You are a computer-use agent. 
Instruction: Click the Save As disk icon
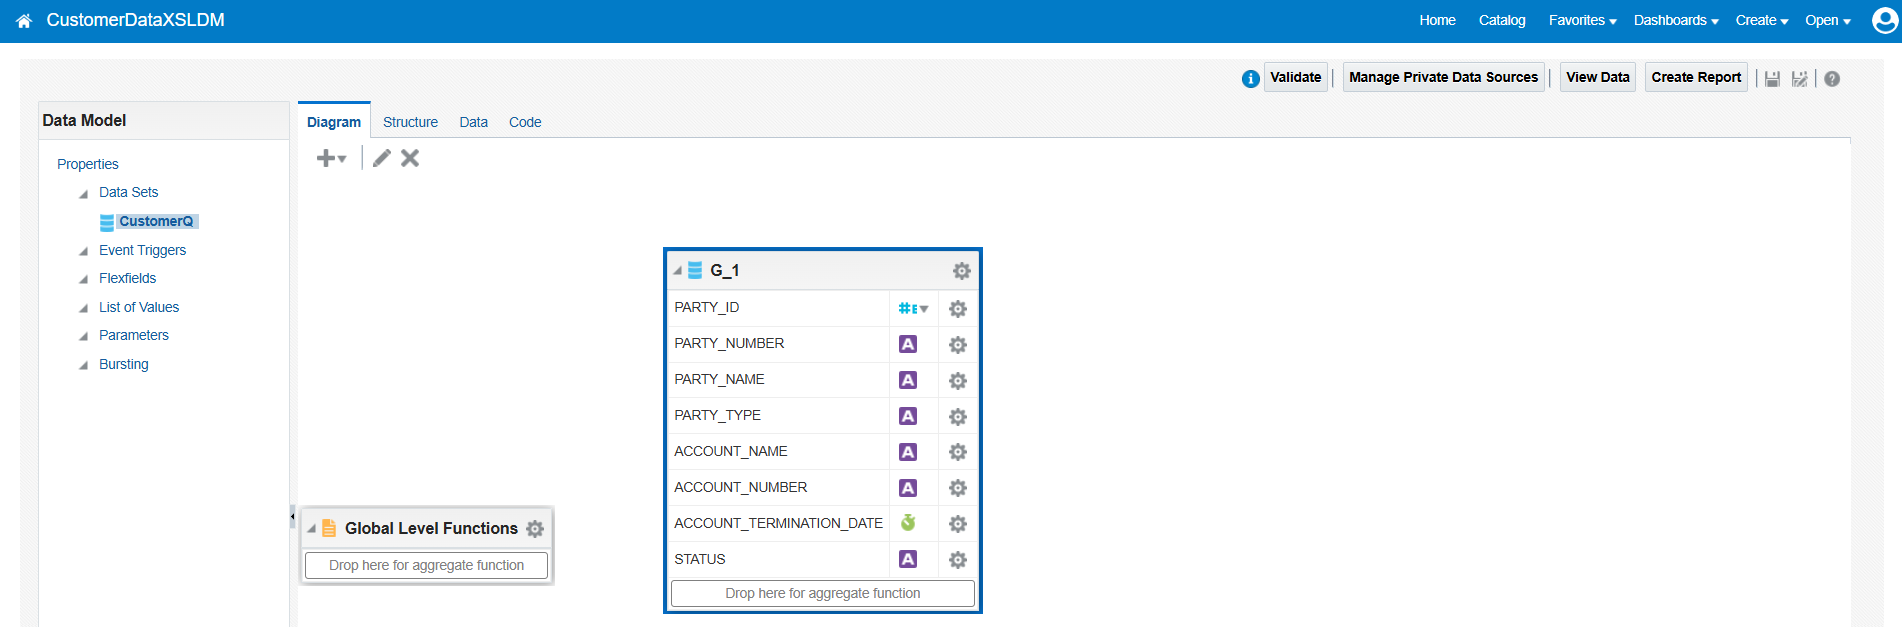click(x=1799, y=78)
